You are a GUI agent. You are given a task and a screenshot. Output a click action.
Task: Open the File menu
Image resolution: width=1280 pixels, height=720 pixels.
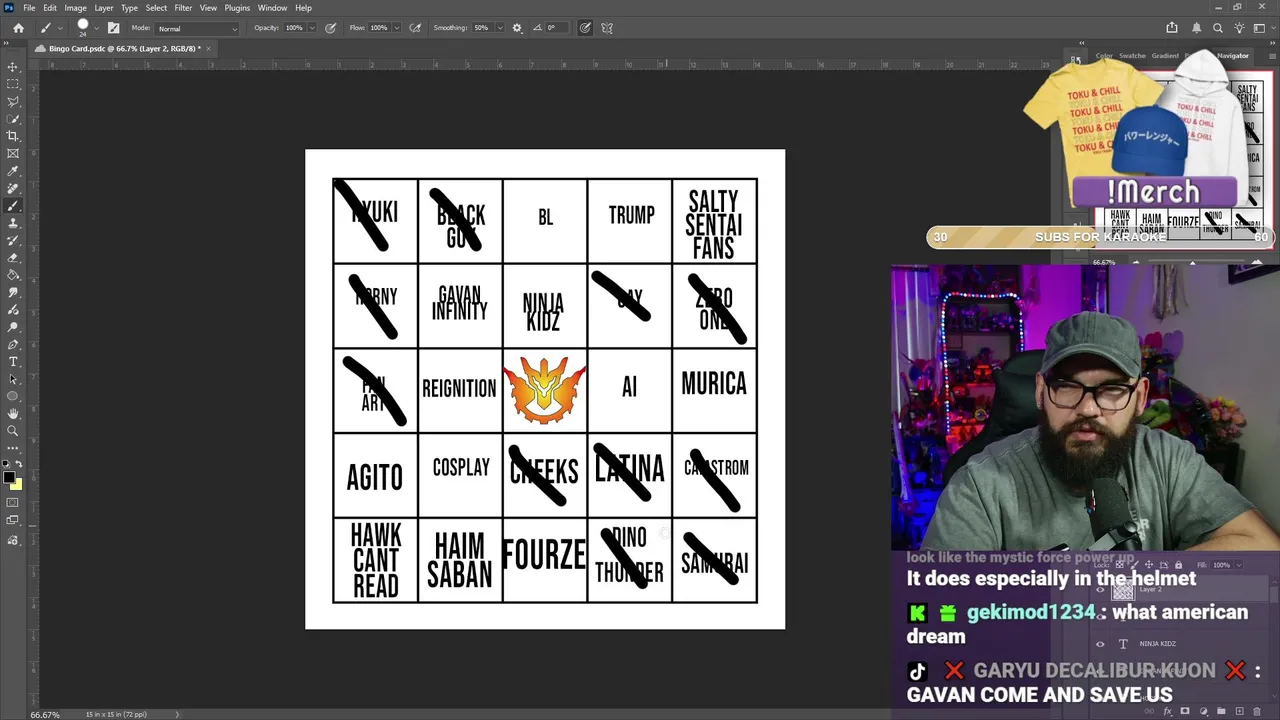tap(29, 8)
